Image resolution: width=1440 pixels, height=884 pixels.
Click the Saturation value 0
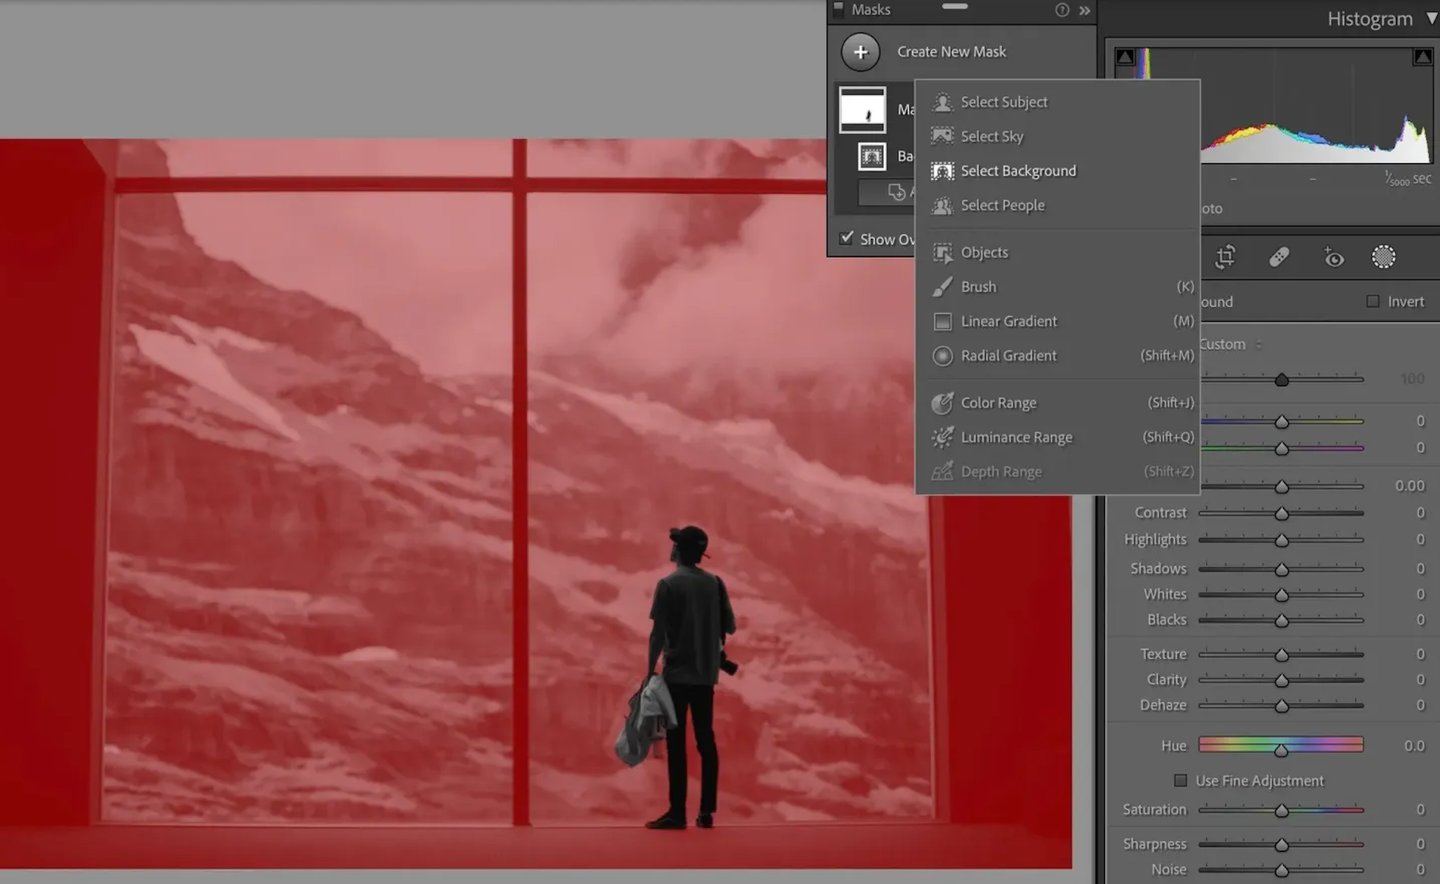click(x=1420, y=809)
